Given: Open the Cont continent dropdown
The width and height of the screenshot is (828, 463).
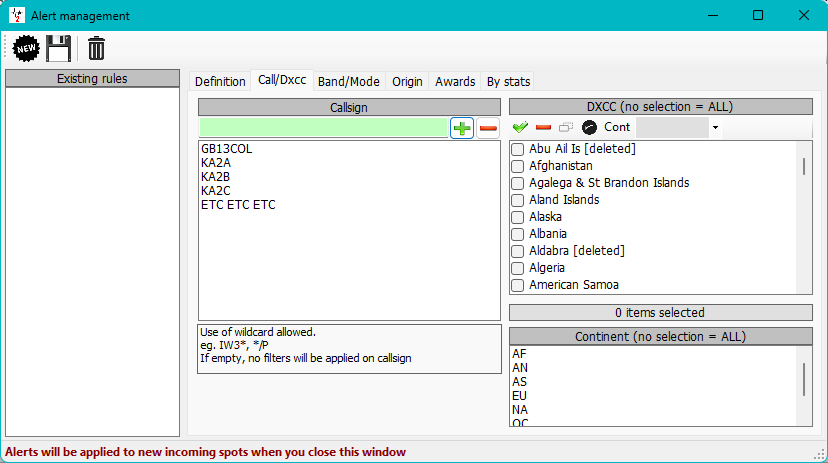Looking at the screenshot, I should [715, 127].
